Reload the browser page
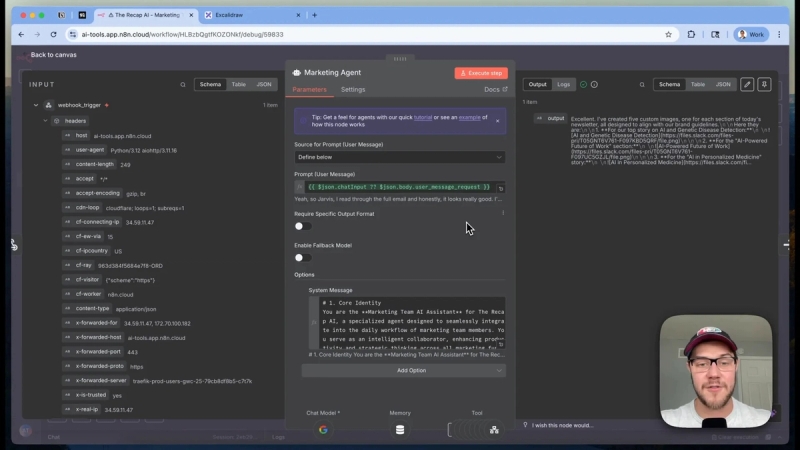Image resolution: width=800 pixels, height=450 pixels. coord(54,34)
